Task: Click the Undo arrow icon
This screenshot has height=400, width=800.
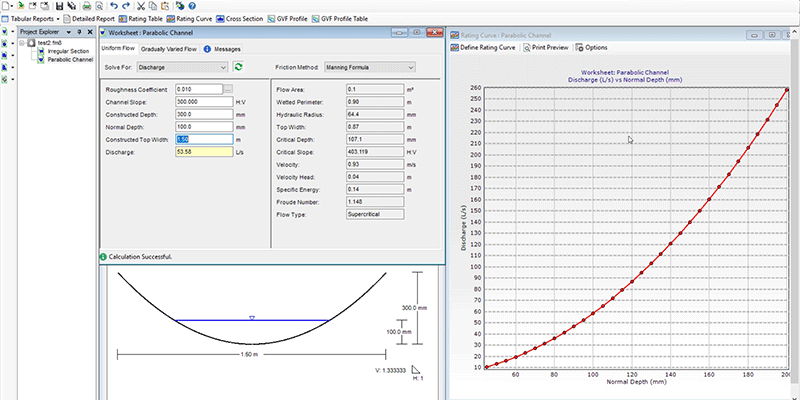Action: click(x=112, y=5)
